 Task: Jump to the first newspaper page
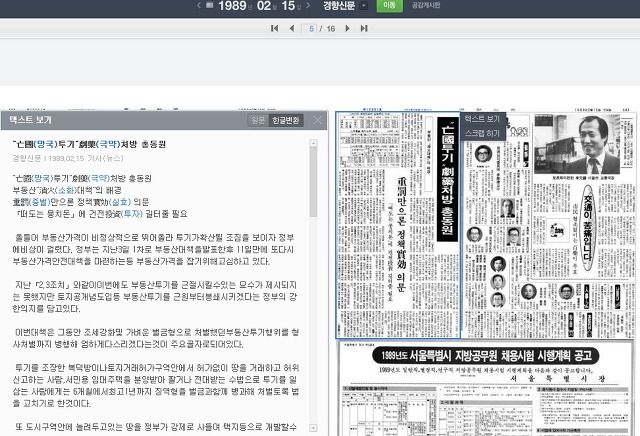coord(274,28)
